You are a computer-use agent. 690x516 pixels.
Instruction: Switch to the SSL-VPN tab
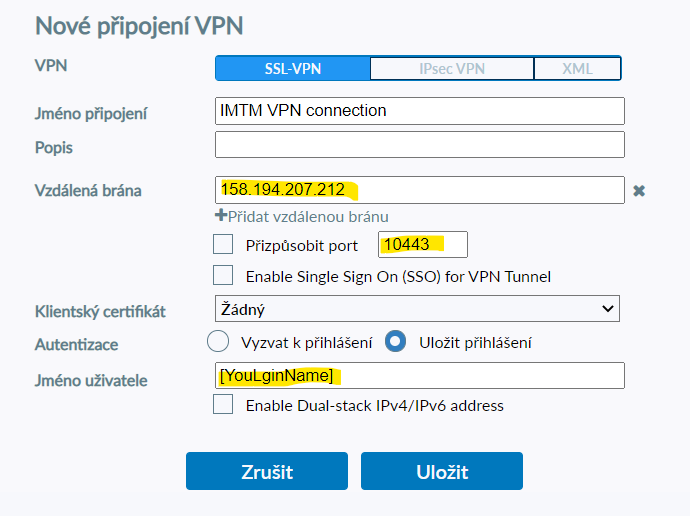292,68
